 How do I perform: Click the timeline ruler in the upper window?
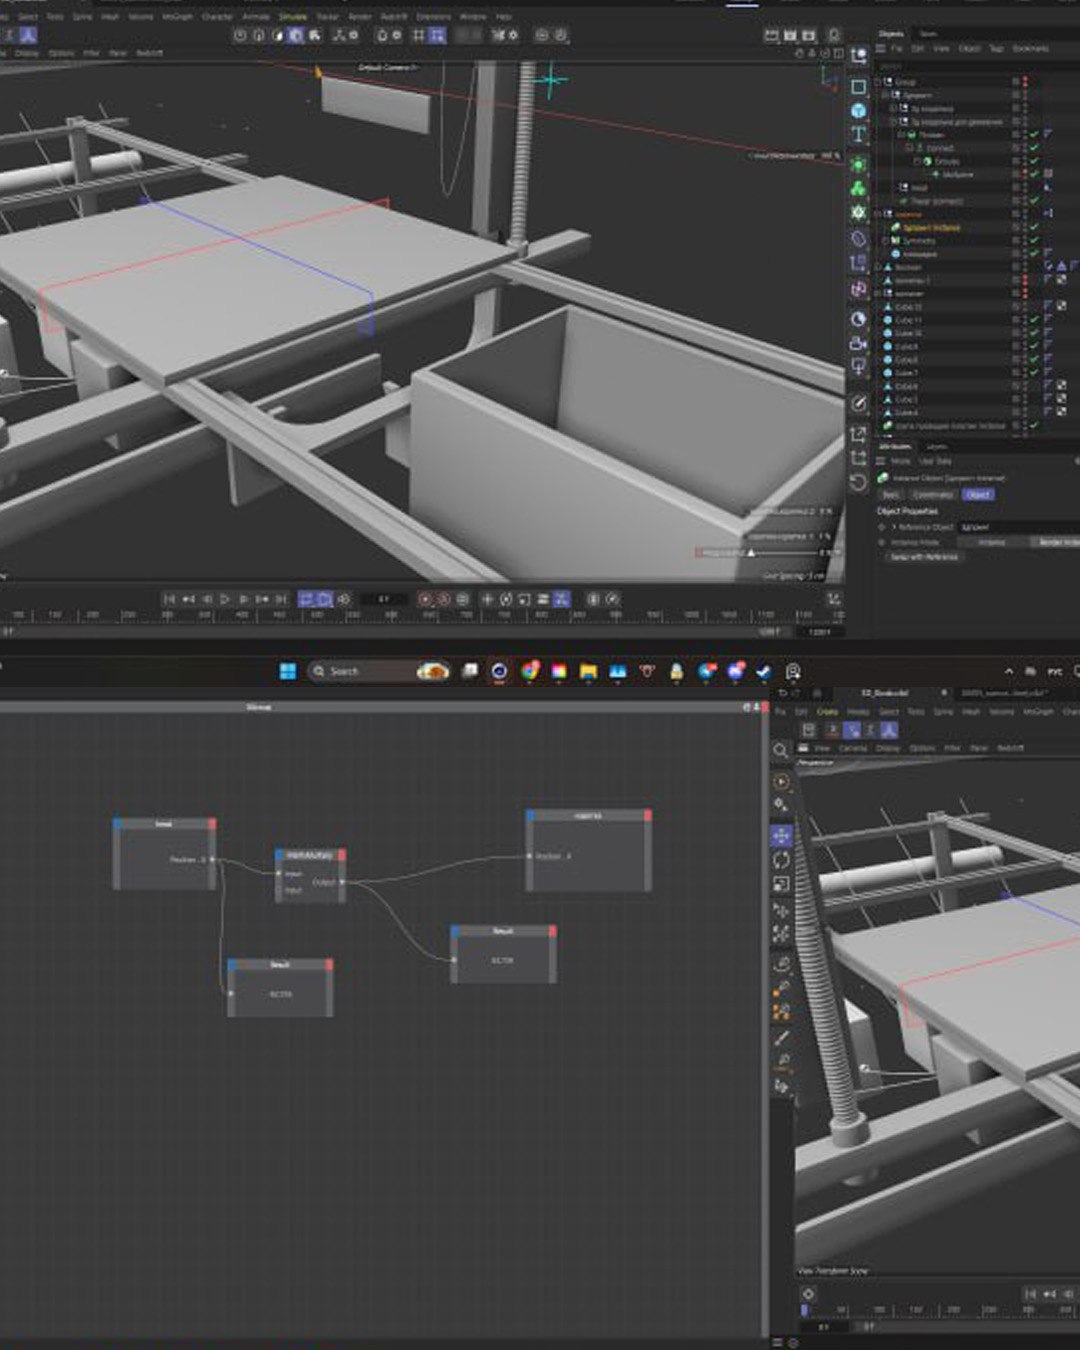(x=422, y=615)
